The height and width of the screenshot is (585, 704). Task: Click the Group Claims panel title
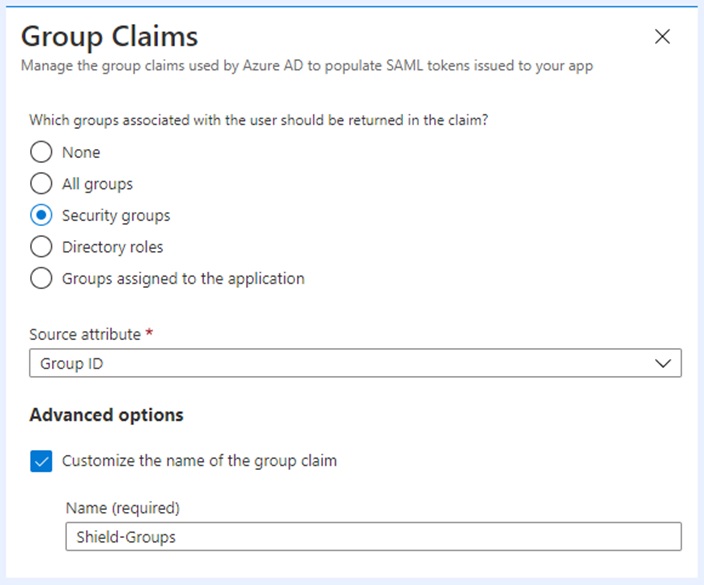pos(109,37)
